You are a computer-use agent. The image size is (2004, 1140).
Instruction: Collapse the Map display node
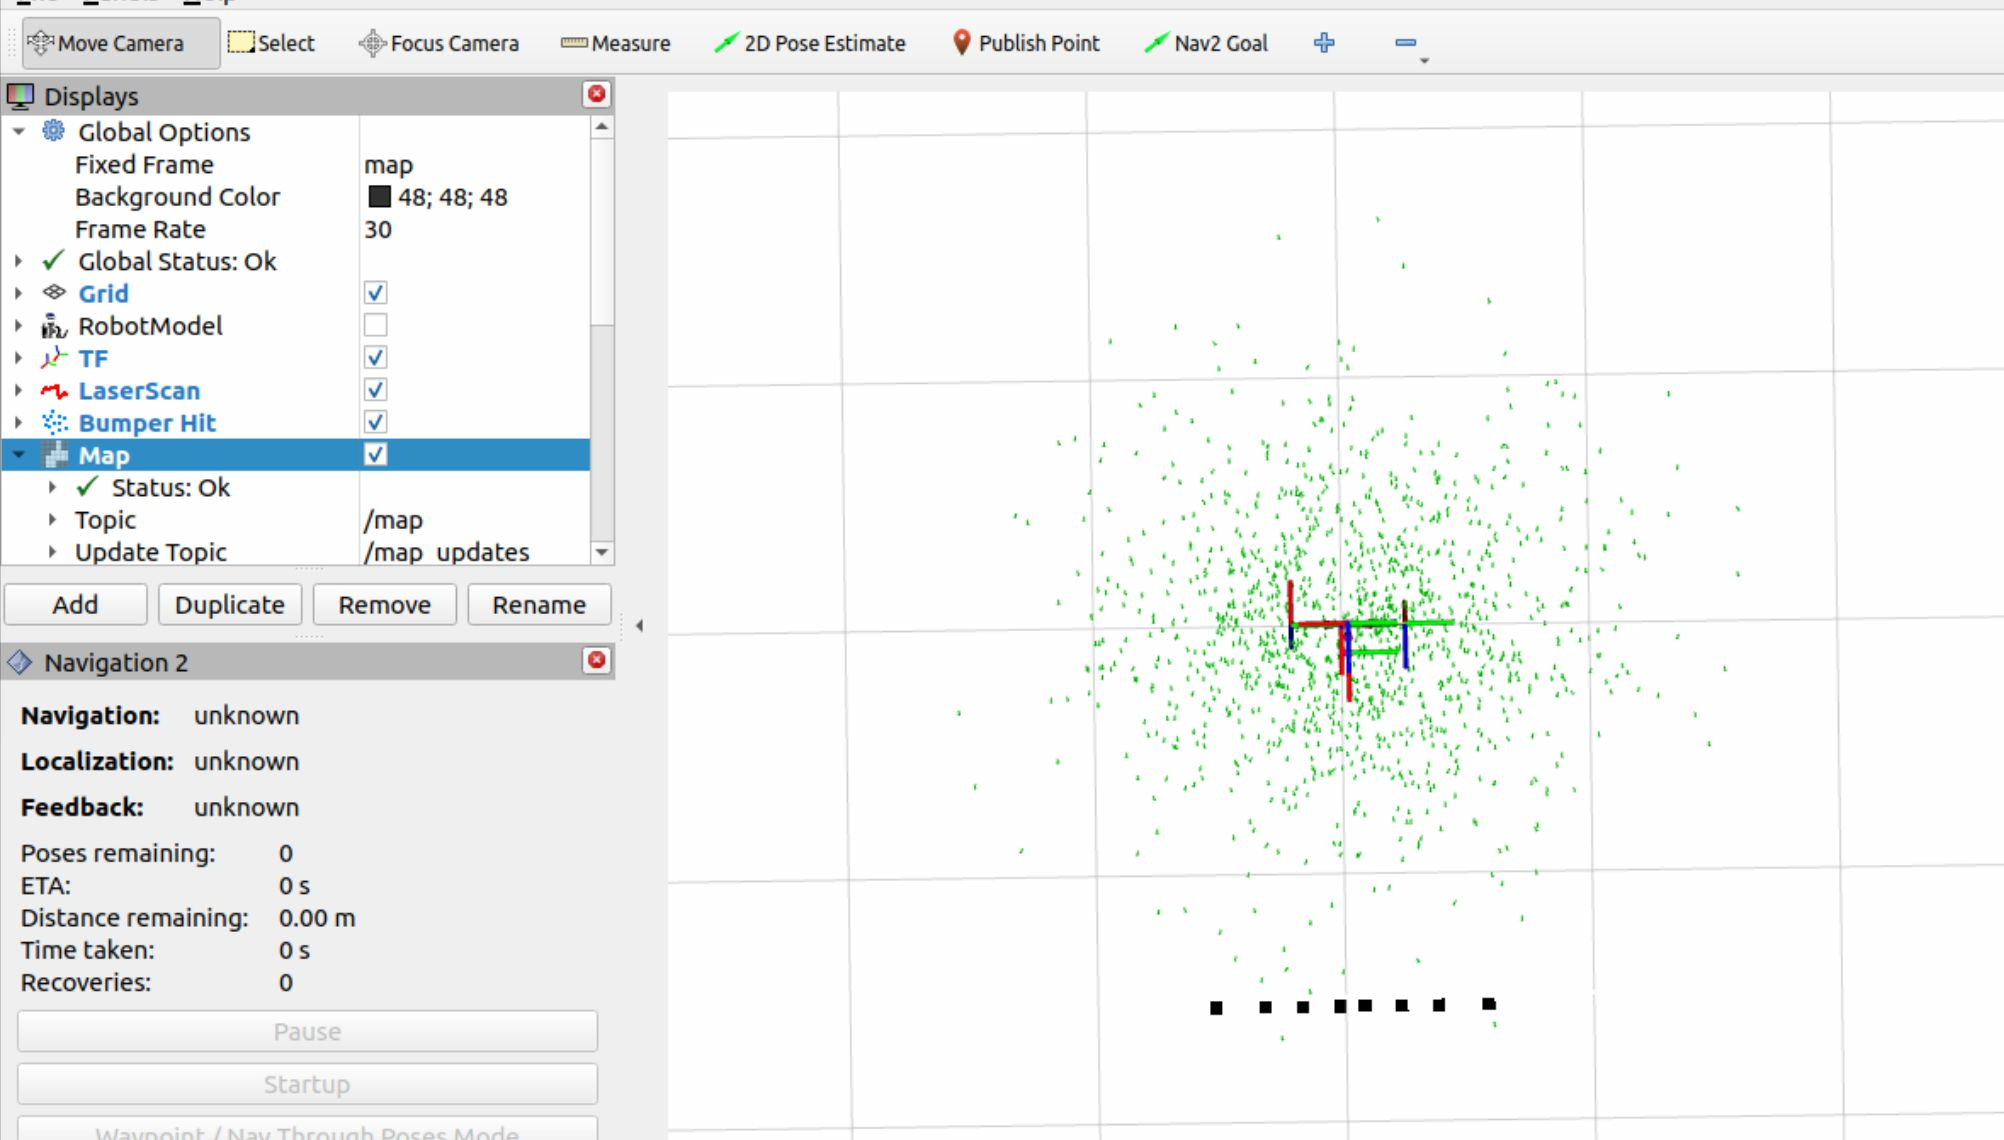pyautogui.click(x=18, y=455)
